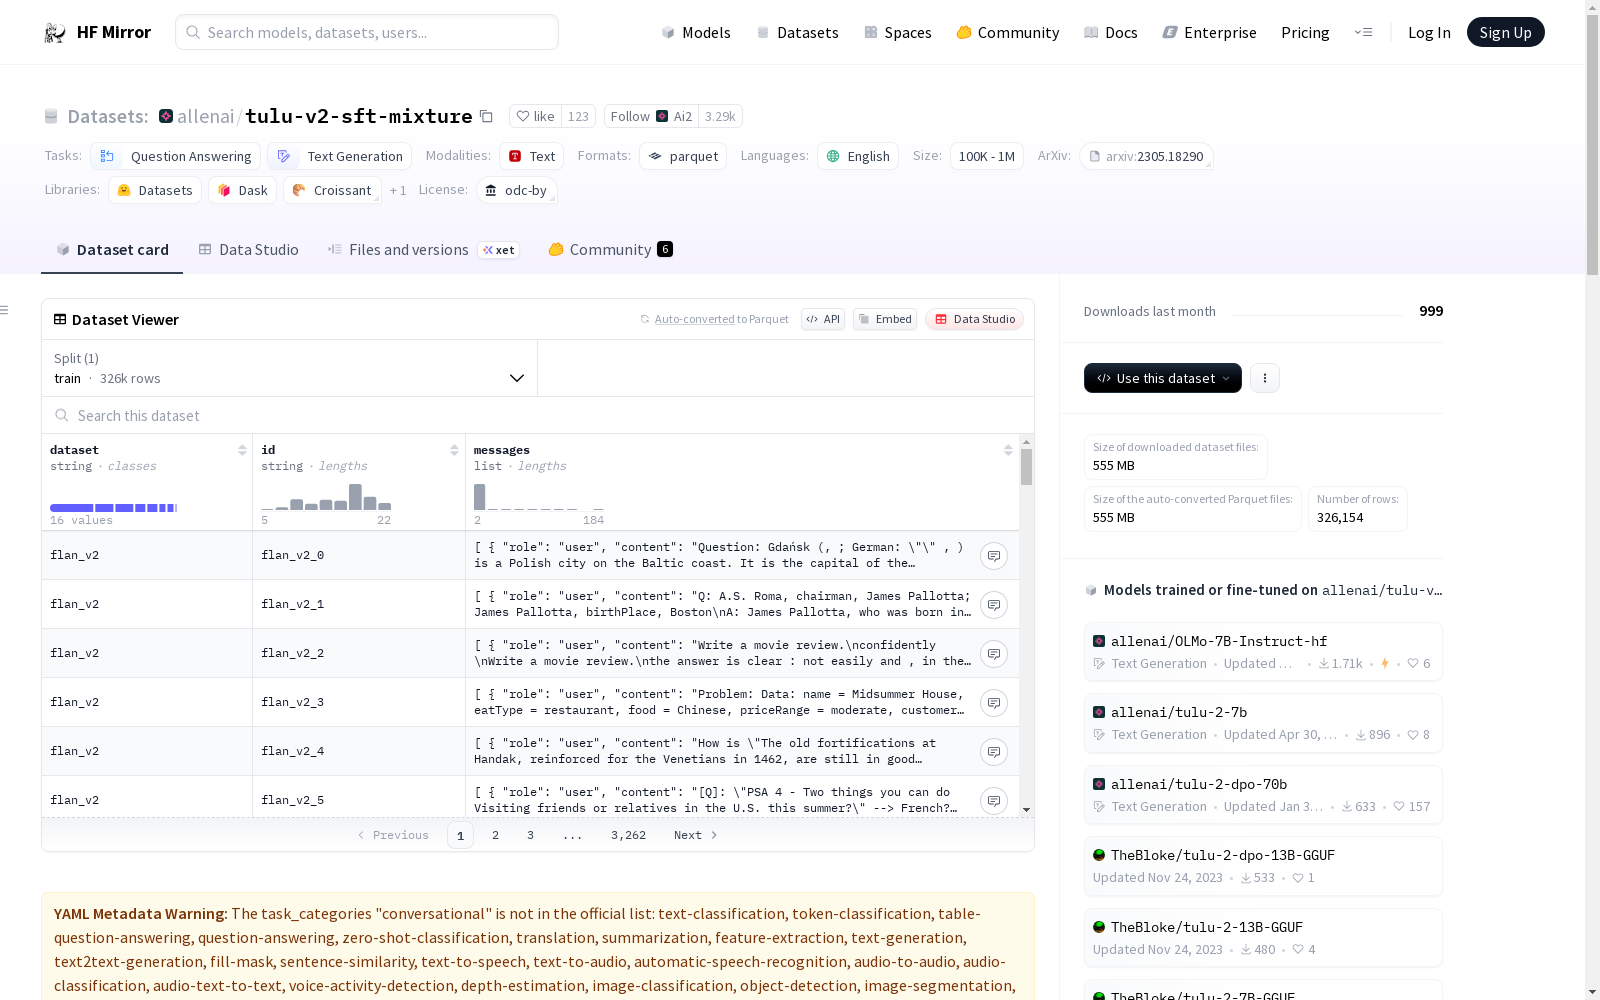Open the allenai/OLMo-7B-Instruct-hf model card
This screenshot has width=1600, height=1000.
tap(1263, 652)
